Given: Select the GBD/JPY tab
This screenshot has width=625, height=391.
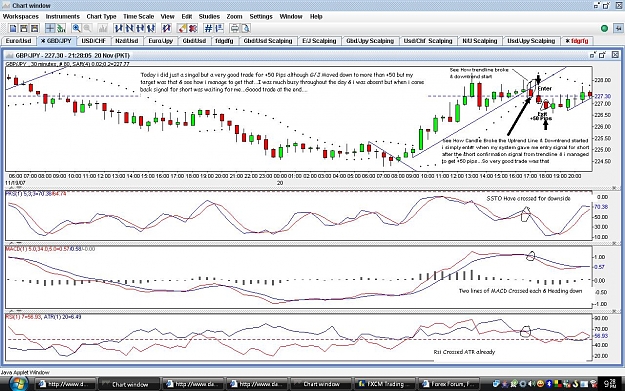Looking at the screenshot, I should coord(56,41).
